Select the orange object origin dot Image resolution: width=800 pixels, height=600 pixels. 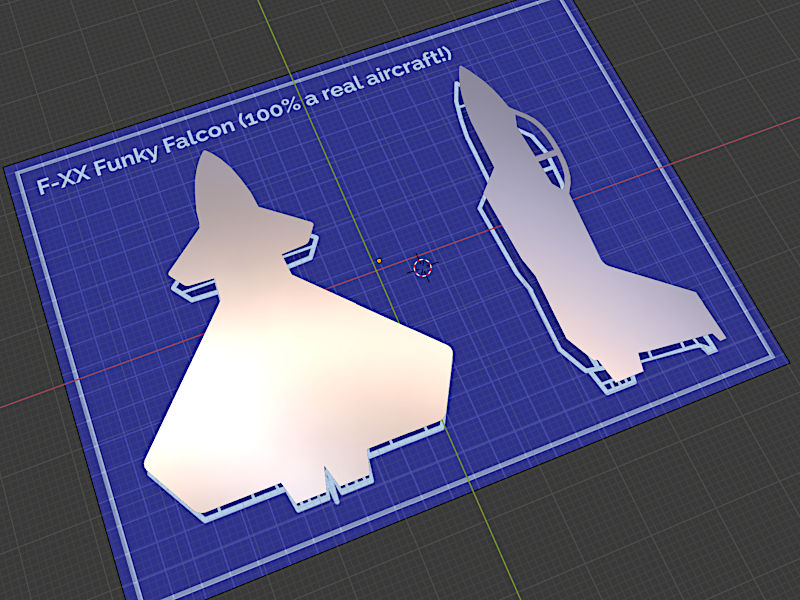click(379, 261)
